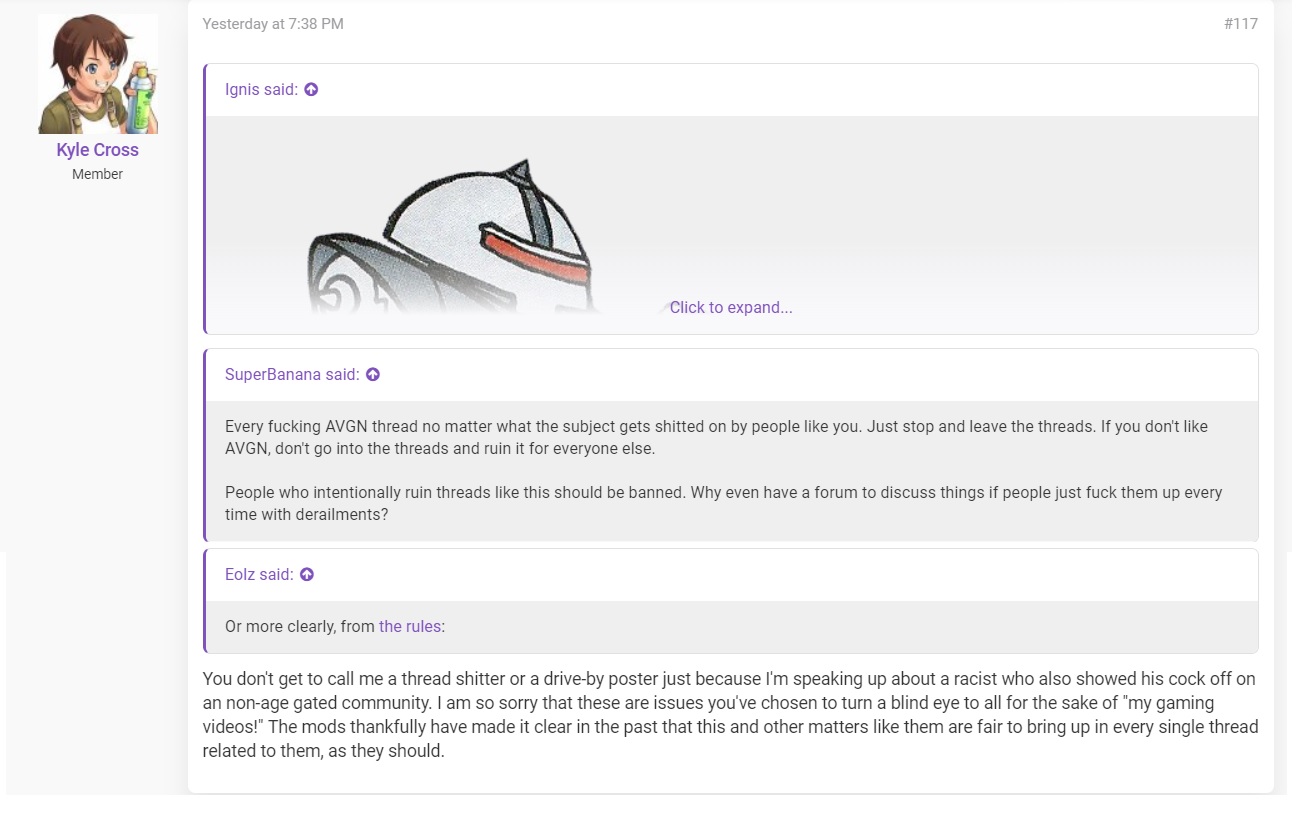Open Kyle Cross's avatar picture

tap(98, 74)
